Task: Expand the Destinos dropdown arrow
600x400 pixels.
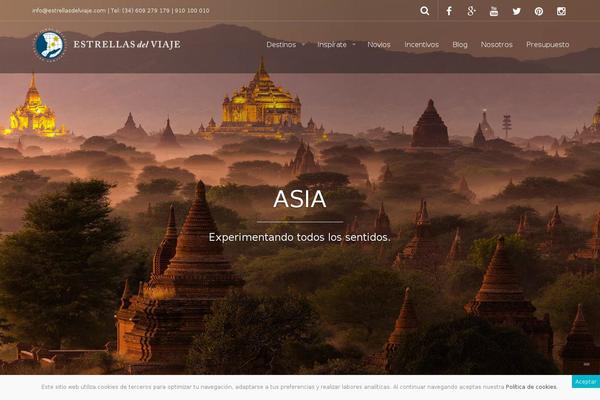Action: click(303, 45)
